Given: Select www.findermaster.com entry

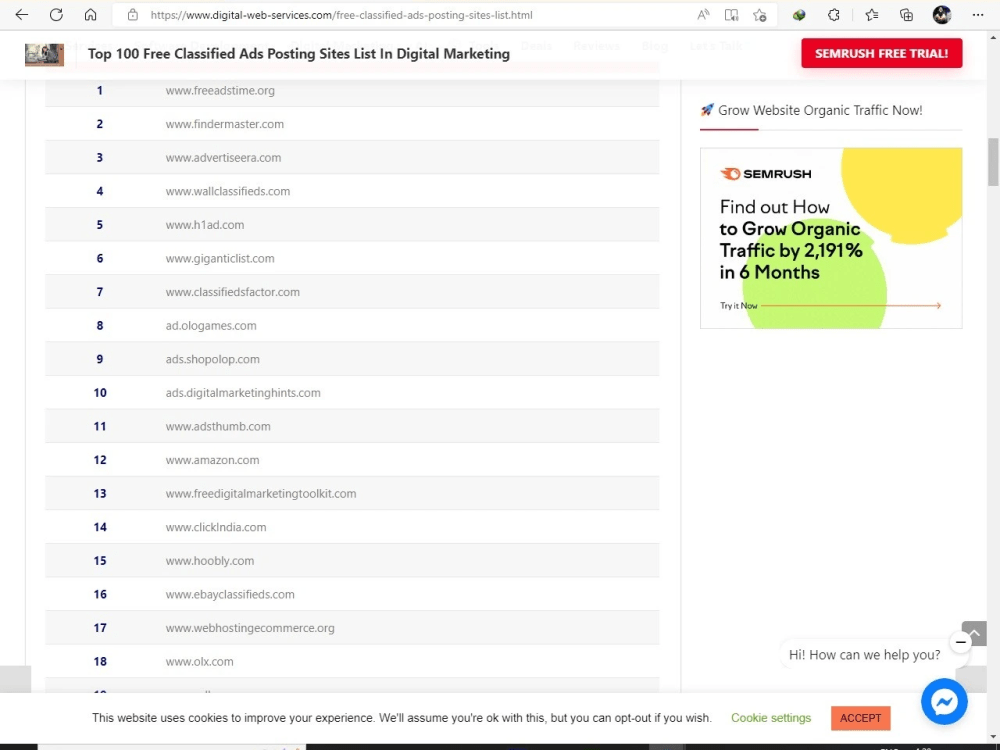Looking at the screenshot, I should coord(224,124).
